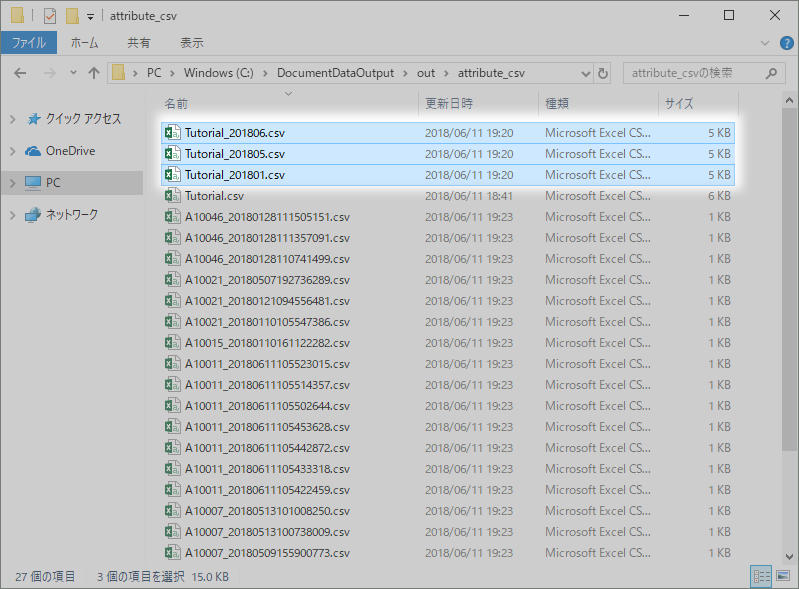799x589 pixels.
Task: Click the icon of A10011_20180611105502644.csv
Action: click(x=172, y=406)
